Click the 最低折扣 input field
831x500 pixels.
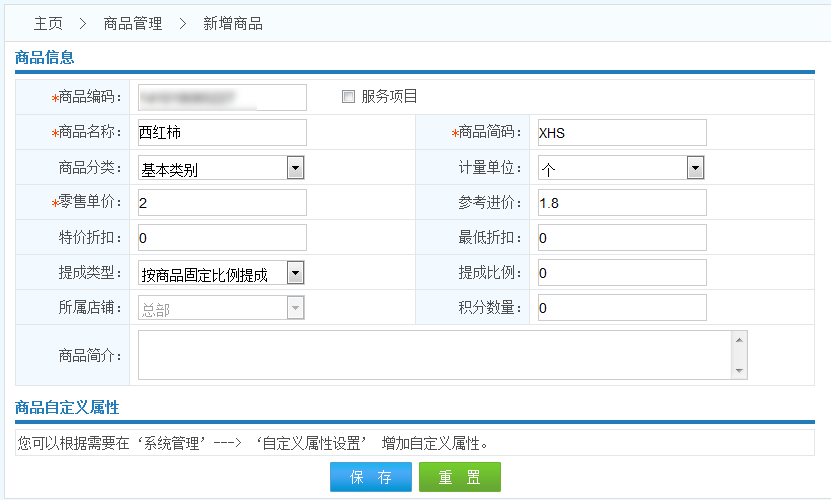pyautogui.click(x=621, y=238)
